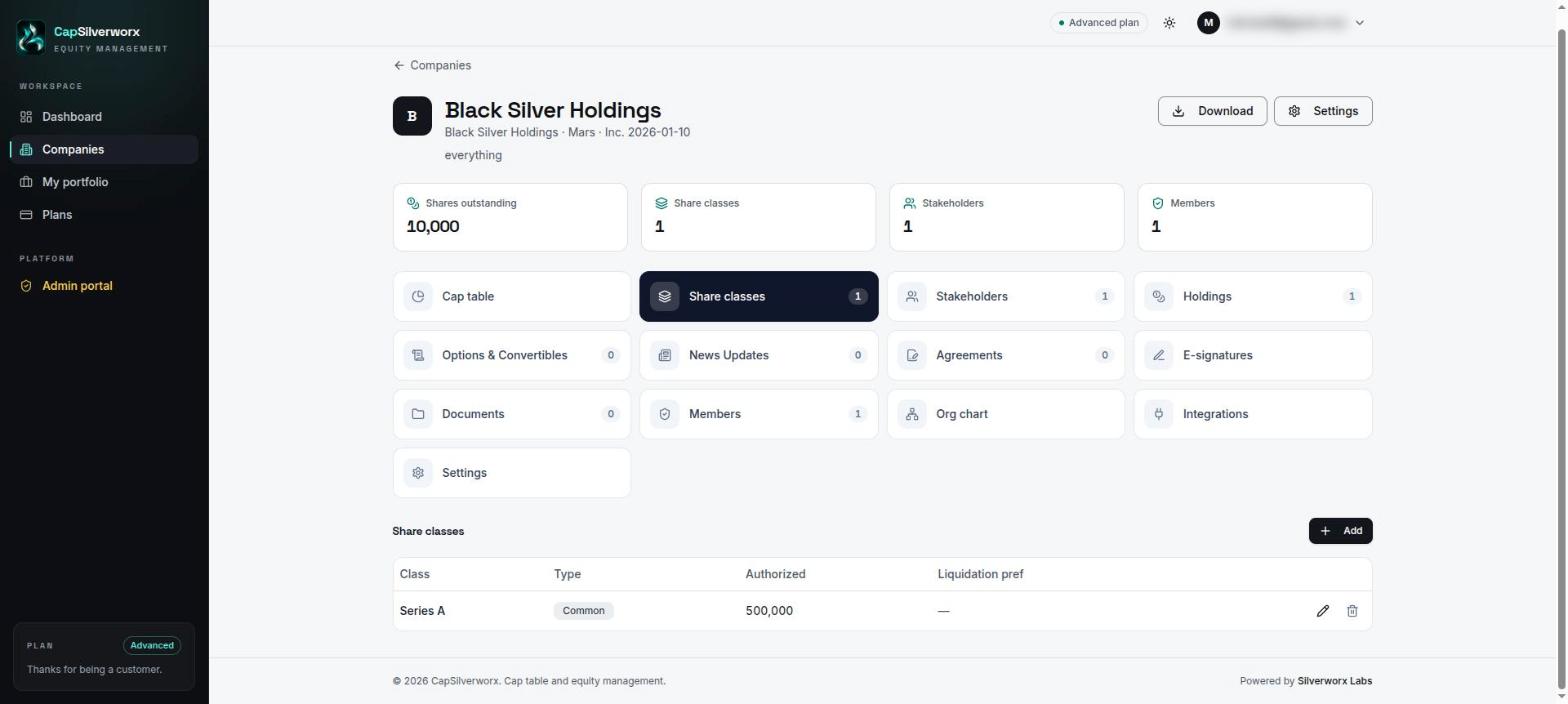The image size is (1568, 704).
Task: Click the CapSilverworx logo icon
Action: 31,38
